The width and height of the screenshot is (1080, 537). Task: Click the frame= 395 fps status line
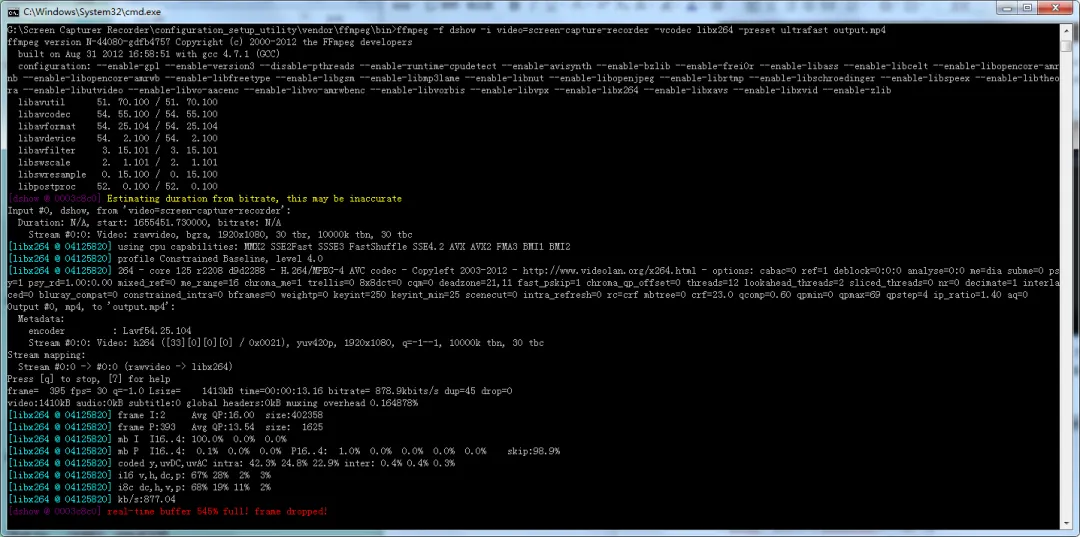coord(260,391)
